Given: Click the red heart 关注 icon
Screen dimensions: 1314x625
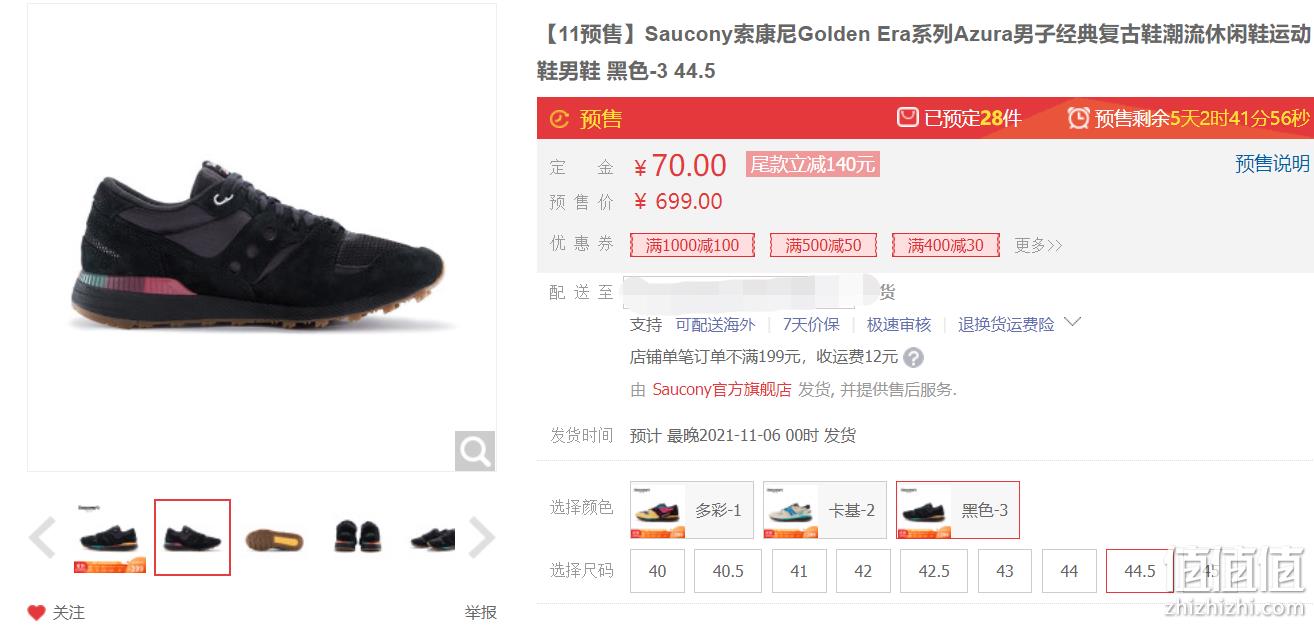Looking at the screenshot, I should coord(36,612).
